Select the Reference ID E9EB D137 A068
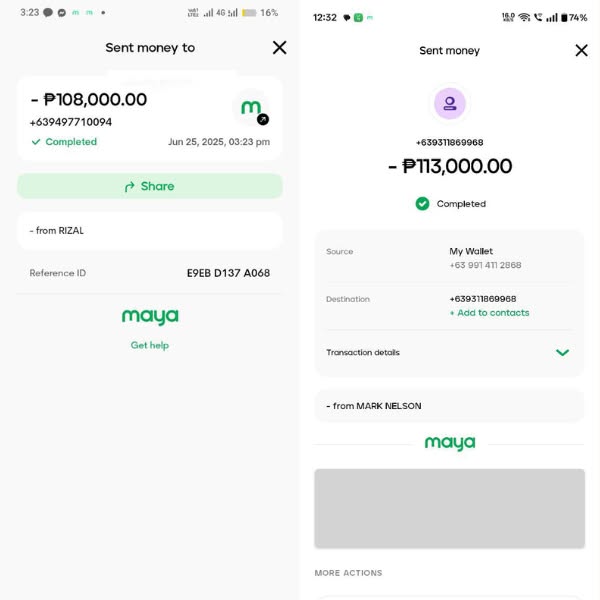600x600 pixels. [x=228, y=273]
